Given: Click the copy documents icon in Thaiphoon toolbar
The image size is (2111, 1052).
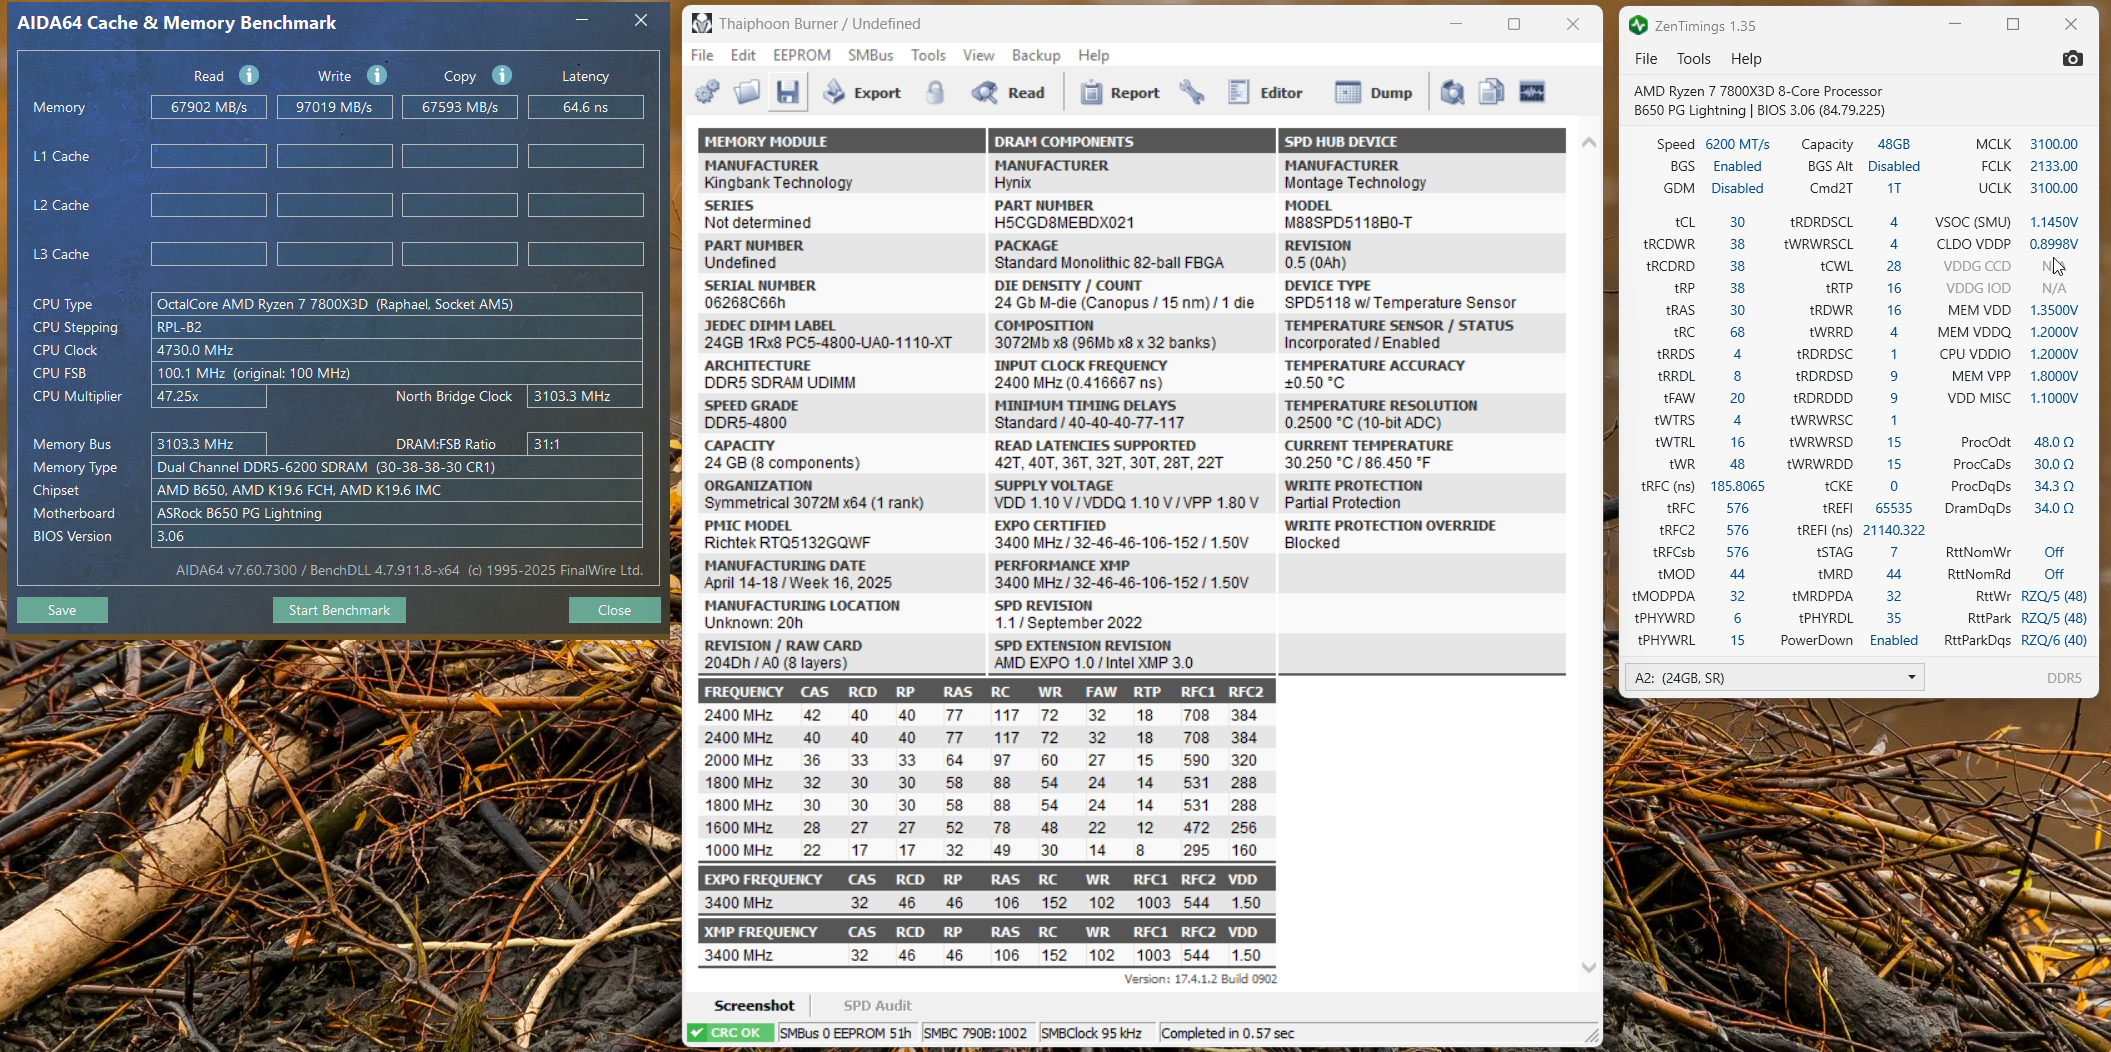Looking at the screenshot, I should tap(1492, 93).
